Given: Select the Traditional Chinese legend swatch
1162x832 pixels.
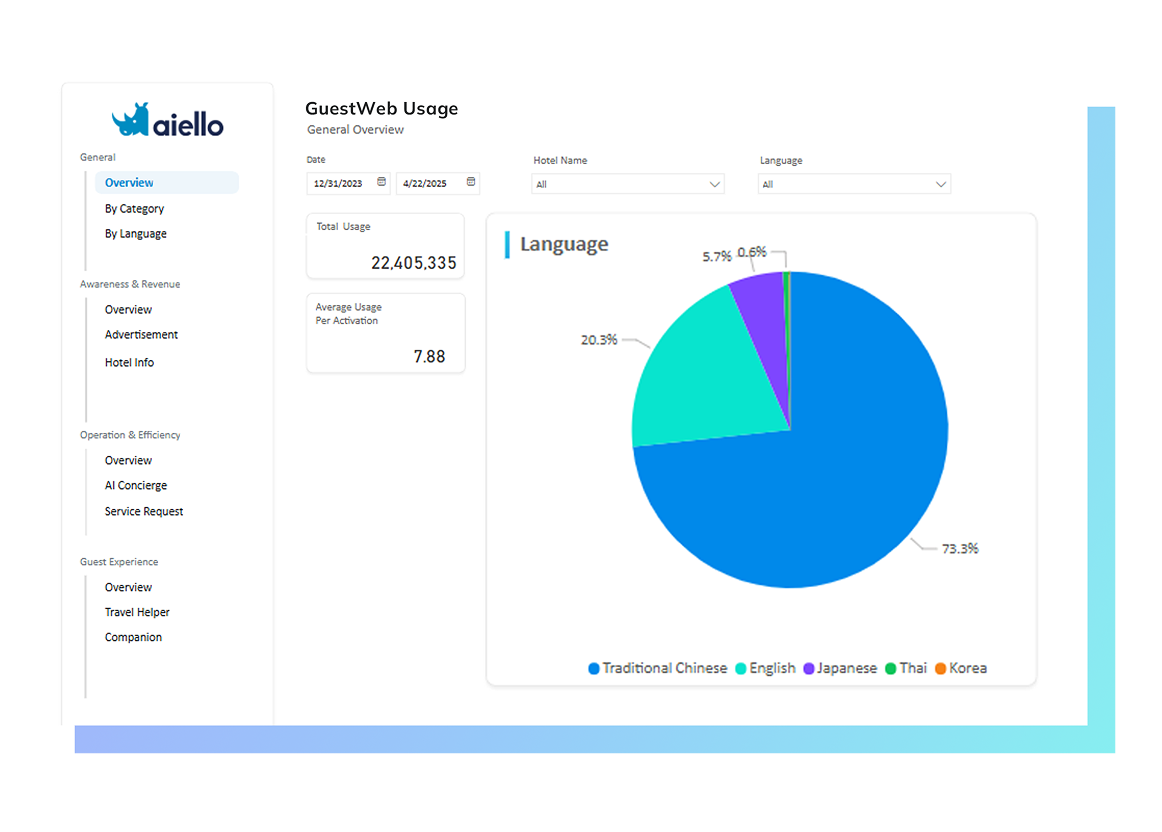Looking at the screenshot, I should [x=594, y=668].
